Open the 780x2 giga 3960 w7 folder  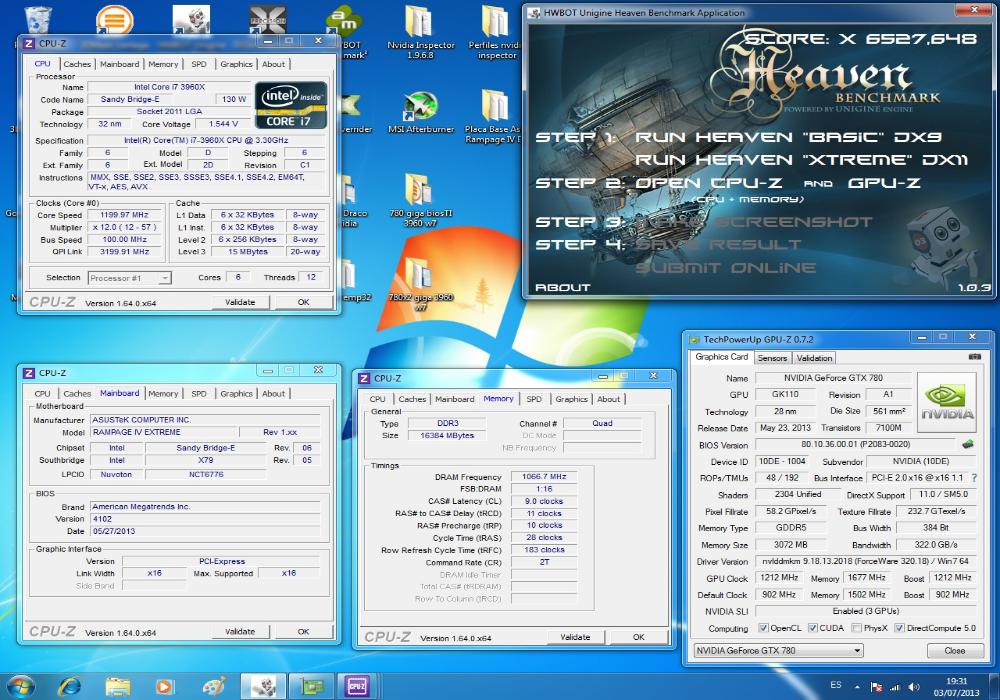(x=420, y=284)
